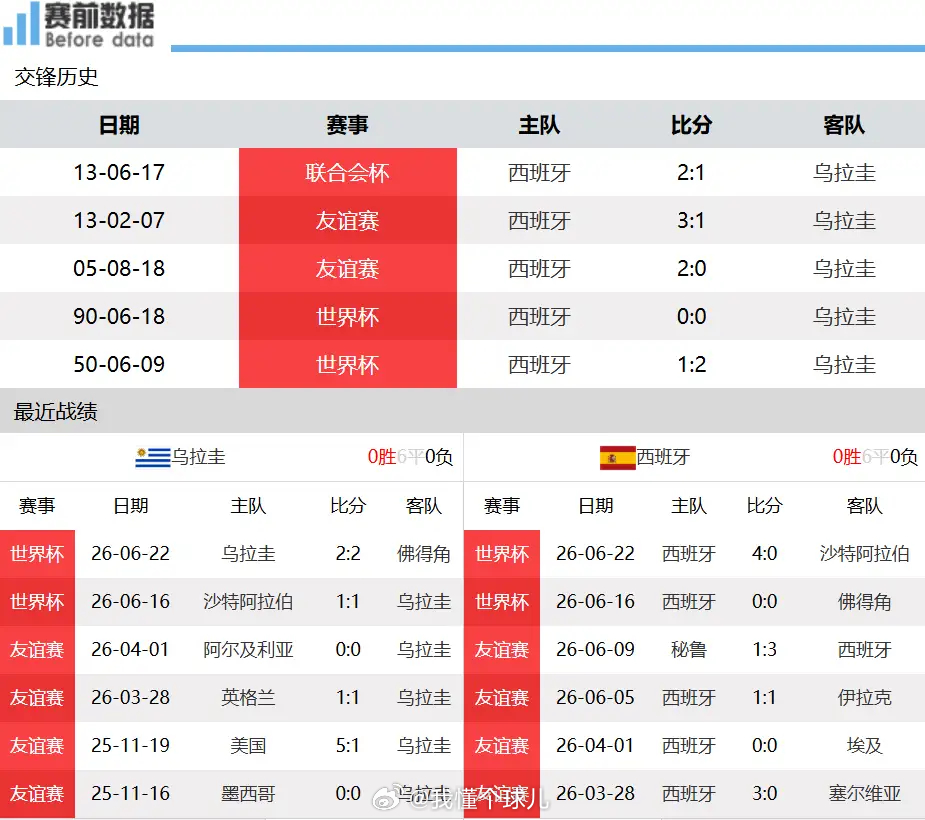
Task: Click 秘鲁 in Spain's recent results
Action: (x=688, y=650)
